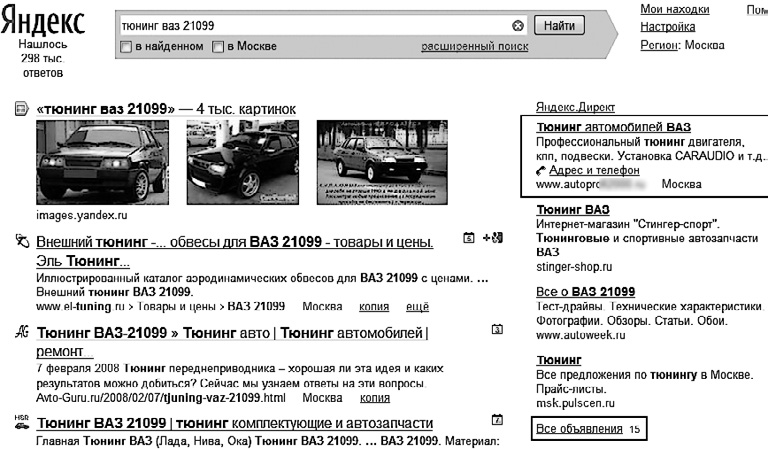Open the images icon beside «тюнинг ваз 21099»
The width and height of the screenshot is (768, 449).
22,109
